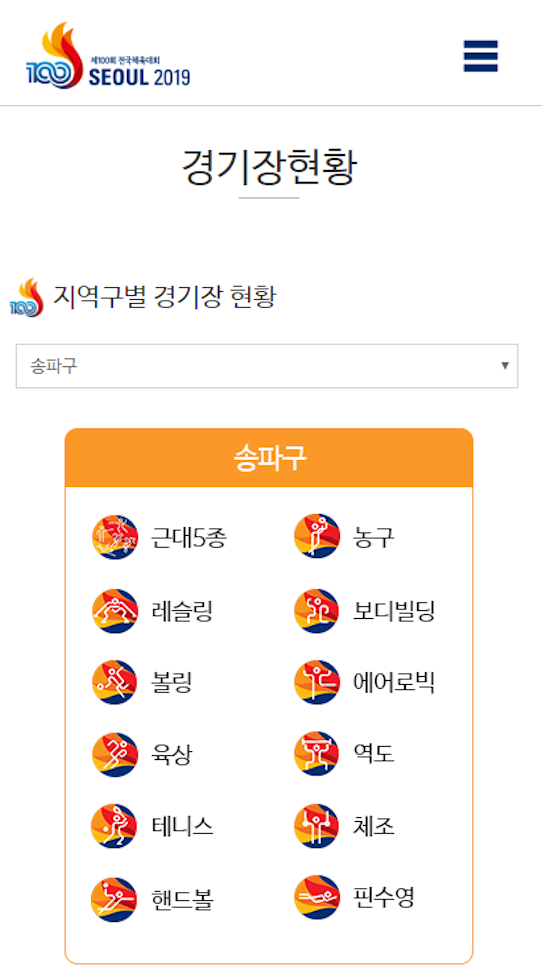Select the 송파구 orange card header

click(269, 458)
